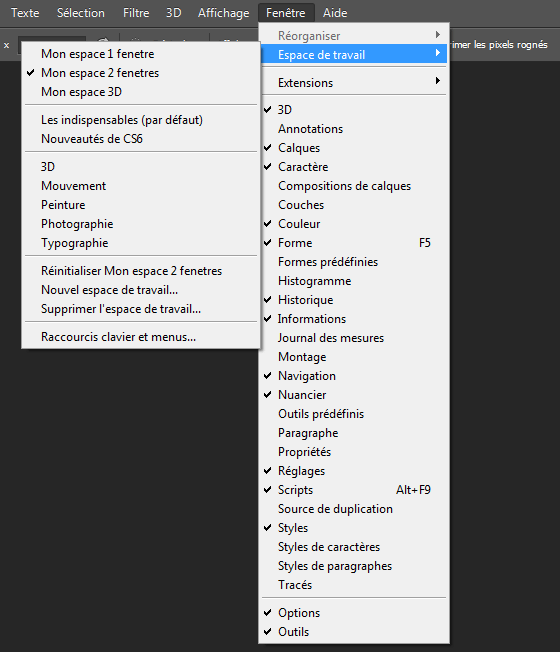Show the Journal des mesures panel
This screenshot has width=560, height=652.
point(354,338)
